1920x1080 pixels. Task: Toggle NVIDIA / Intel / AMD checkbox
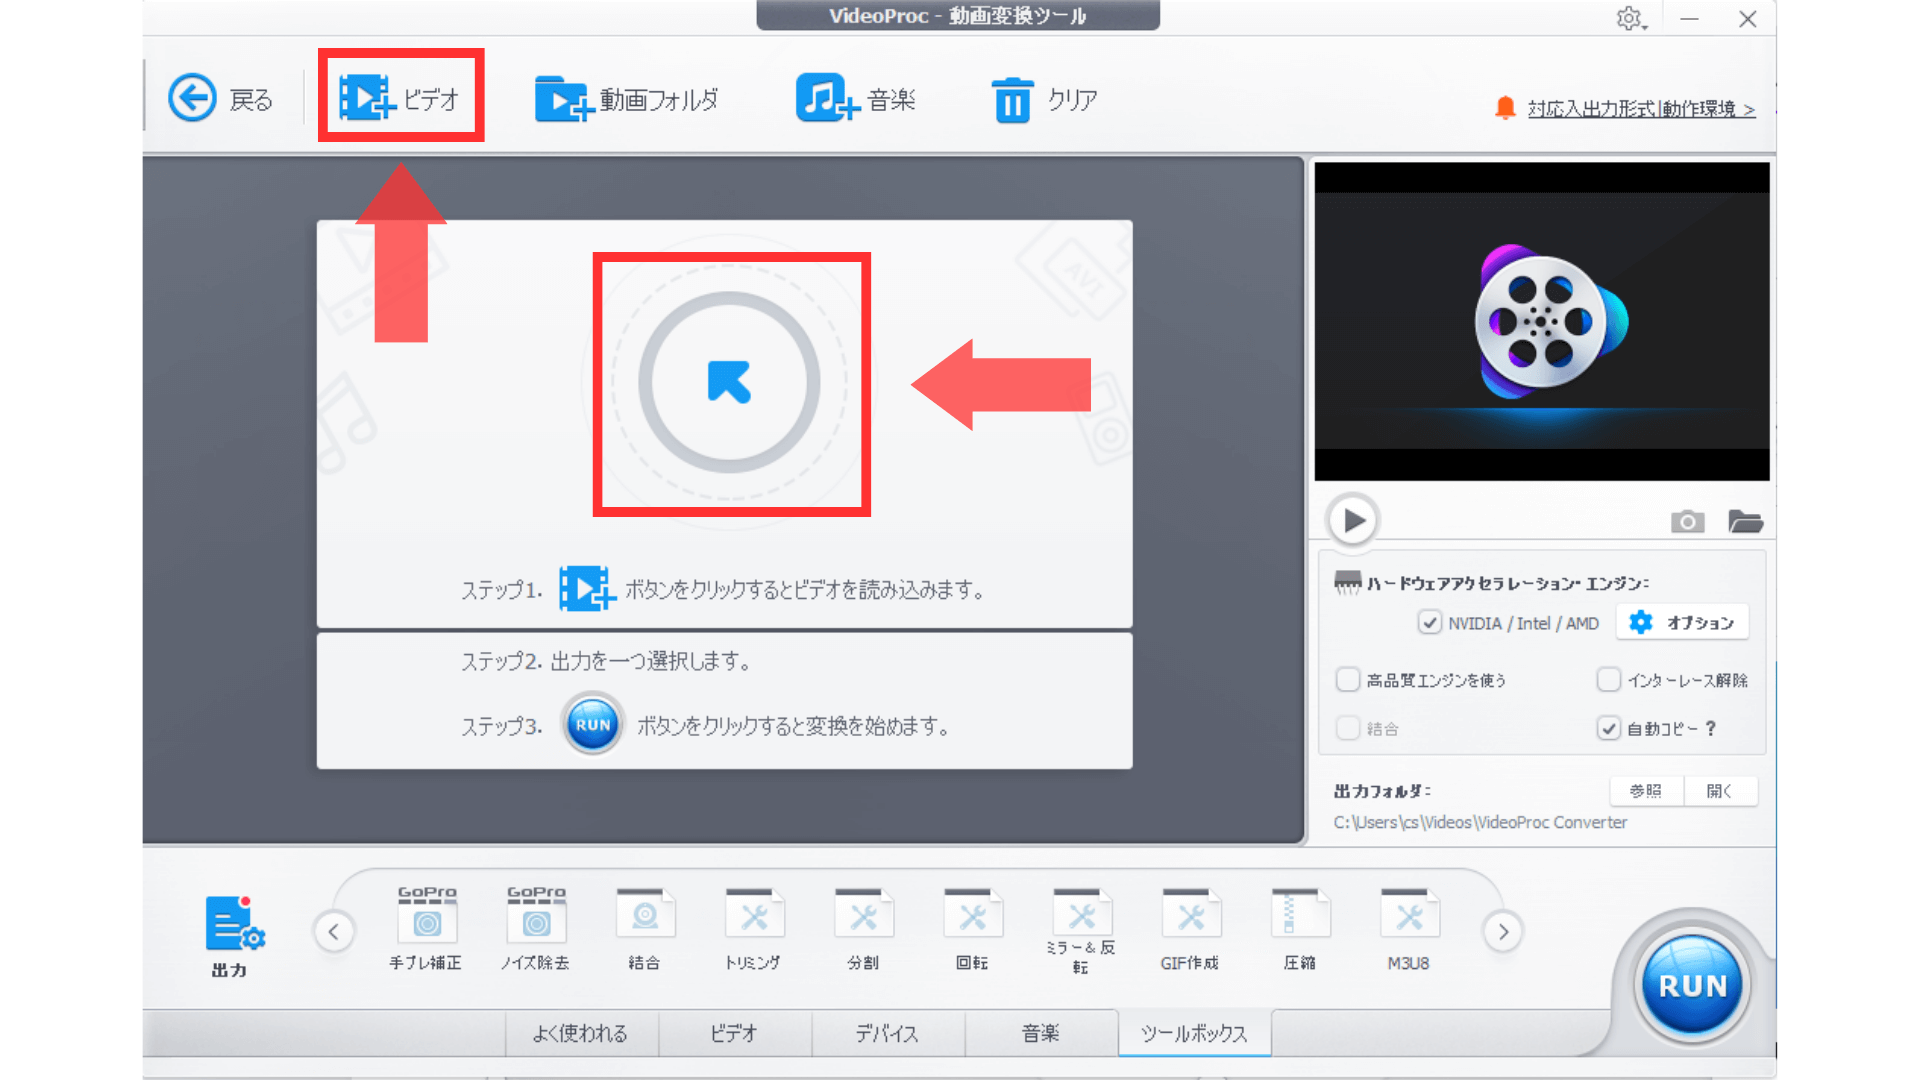(x=1430, y=623)
